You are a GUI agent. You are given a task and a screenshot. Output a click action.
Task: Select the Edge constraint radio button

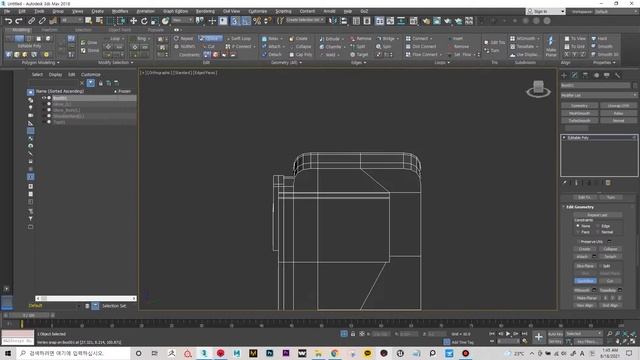click(598, 226)
